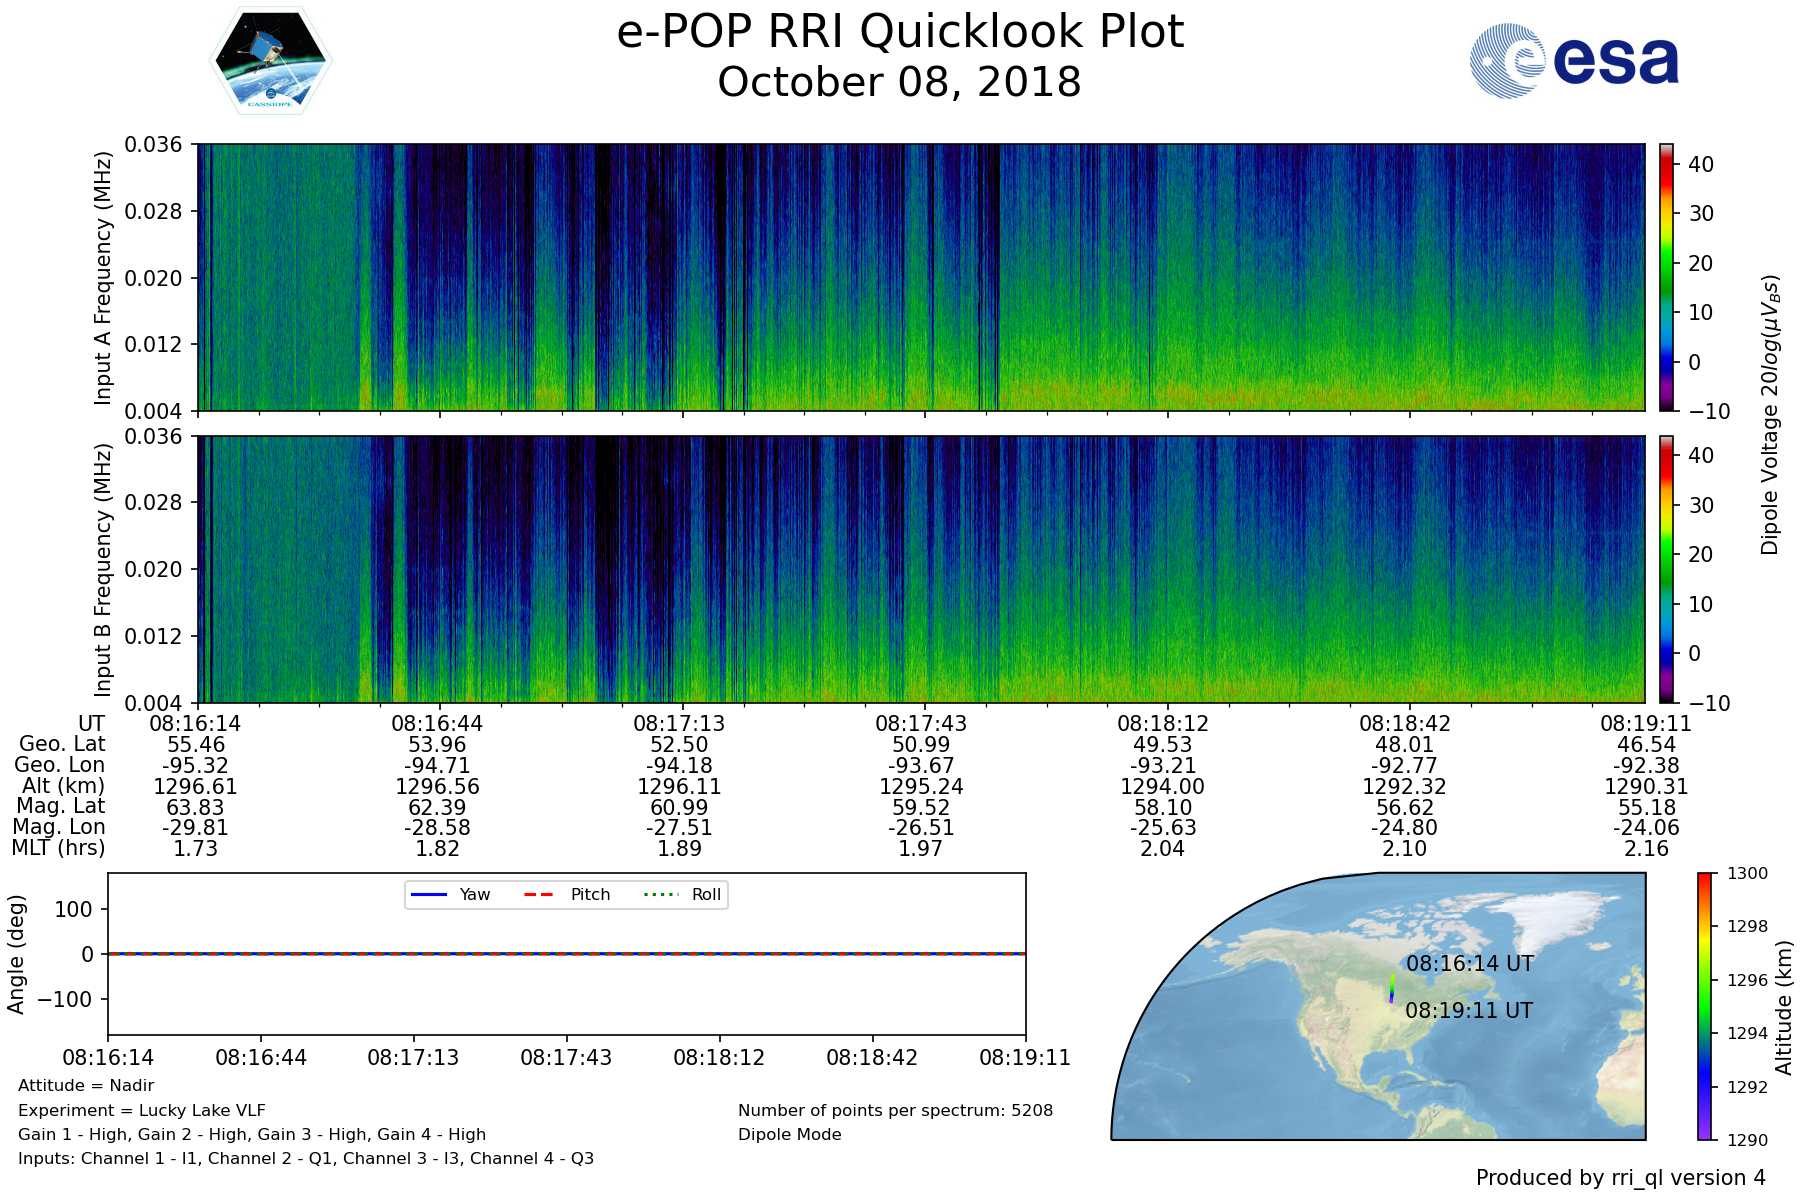Screen dimensions: 1800x1200
Task: Click the Input A dipole voltage colorbar
Action: coord(1666,277)
